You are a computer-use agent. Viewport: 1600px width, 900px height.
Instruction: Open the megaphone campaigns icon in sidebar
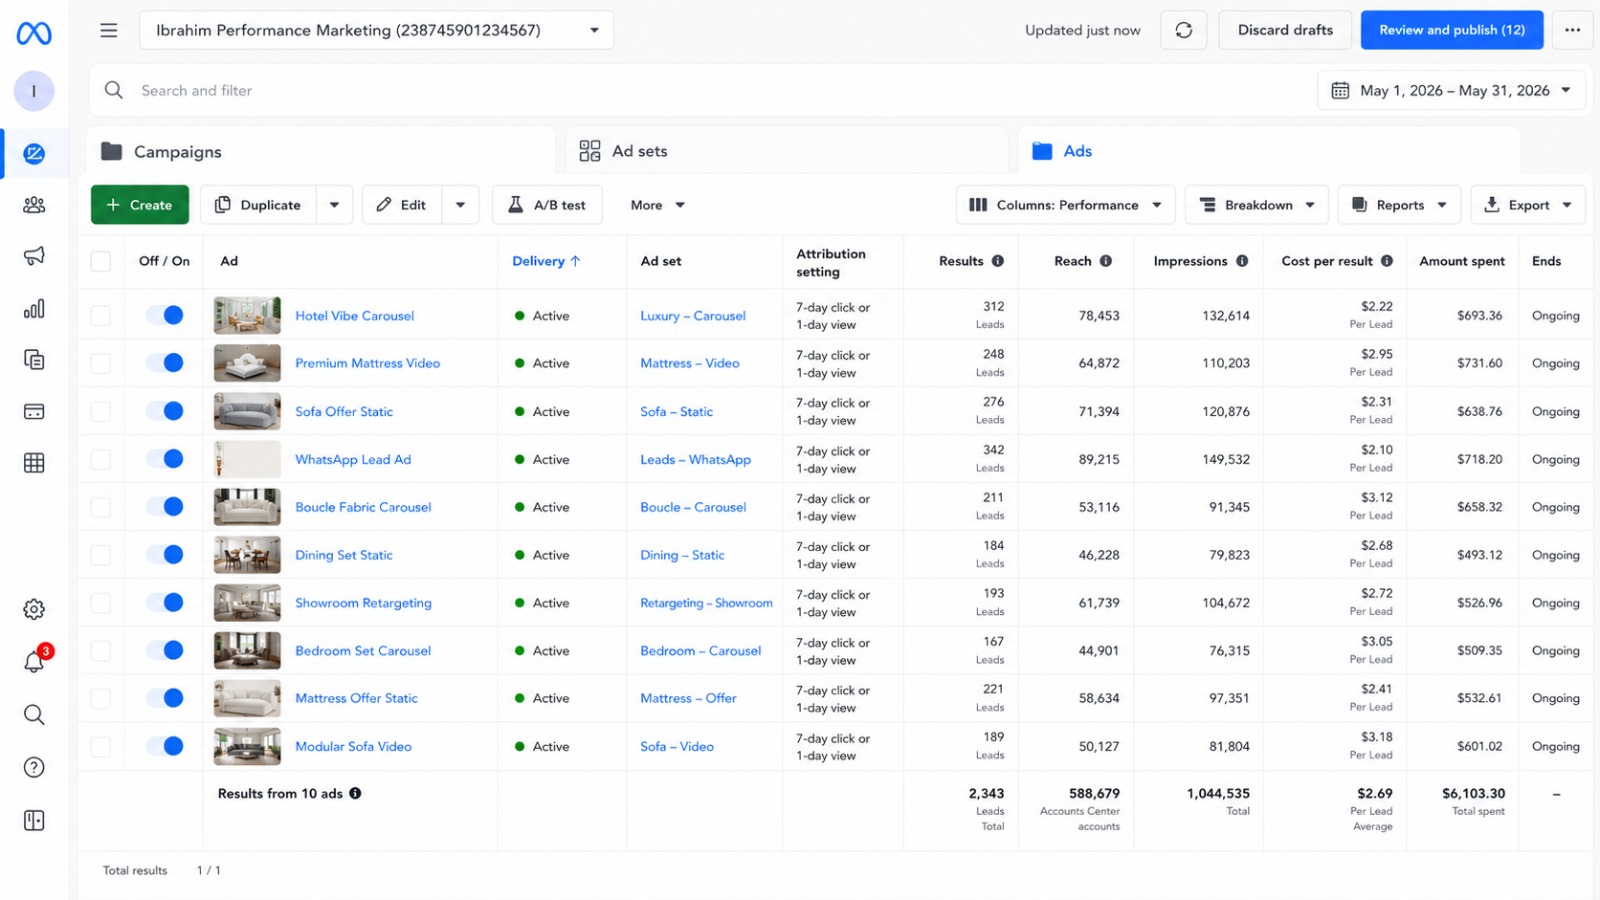coord(34,256)
